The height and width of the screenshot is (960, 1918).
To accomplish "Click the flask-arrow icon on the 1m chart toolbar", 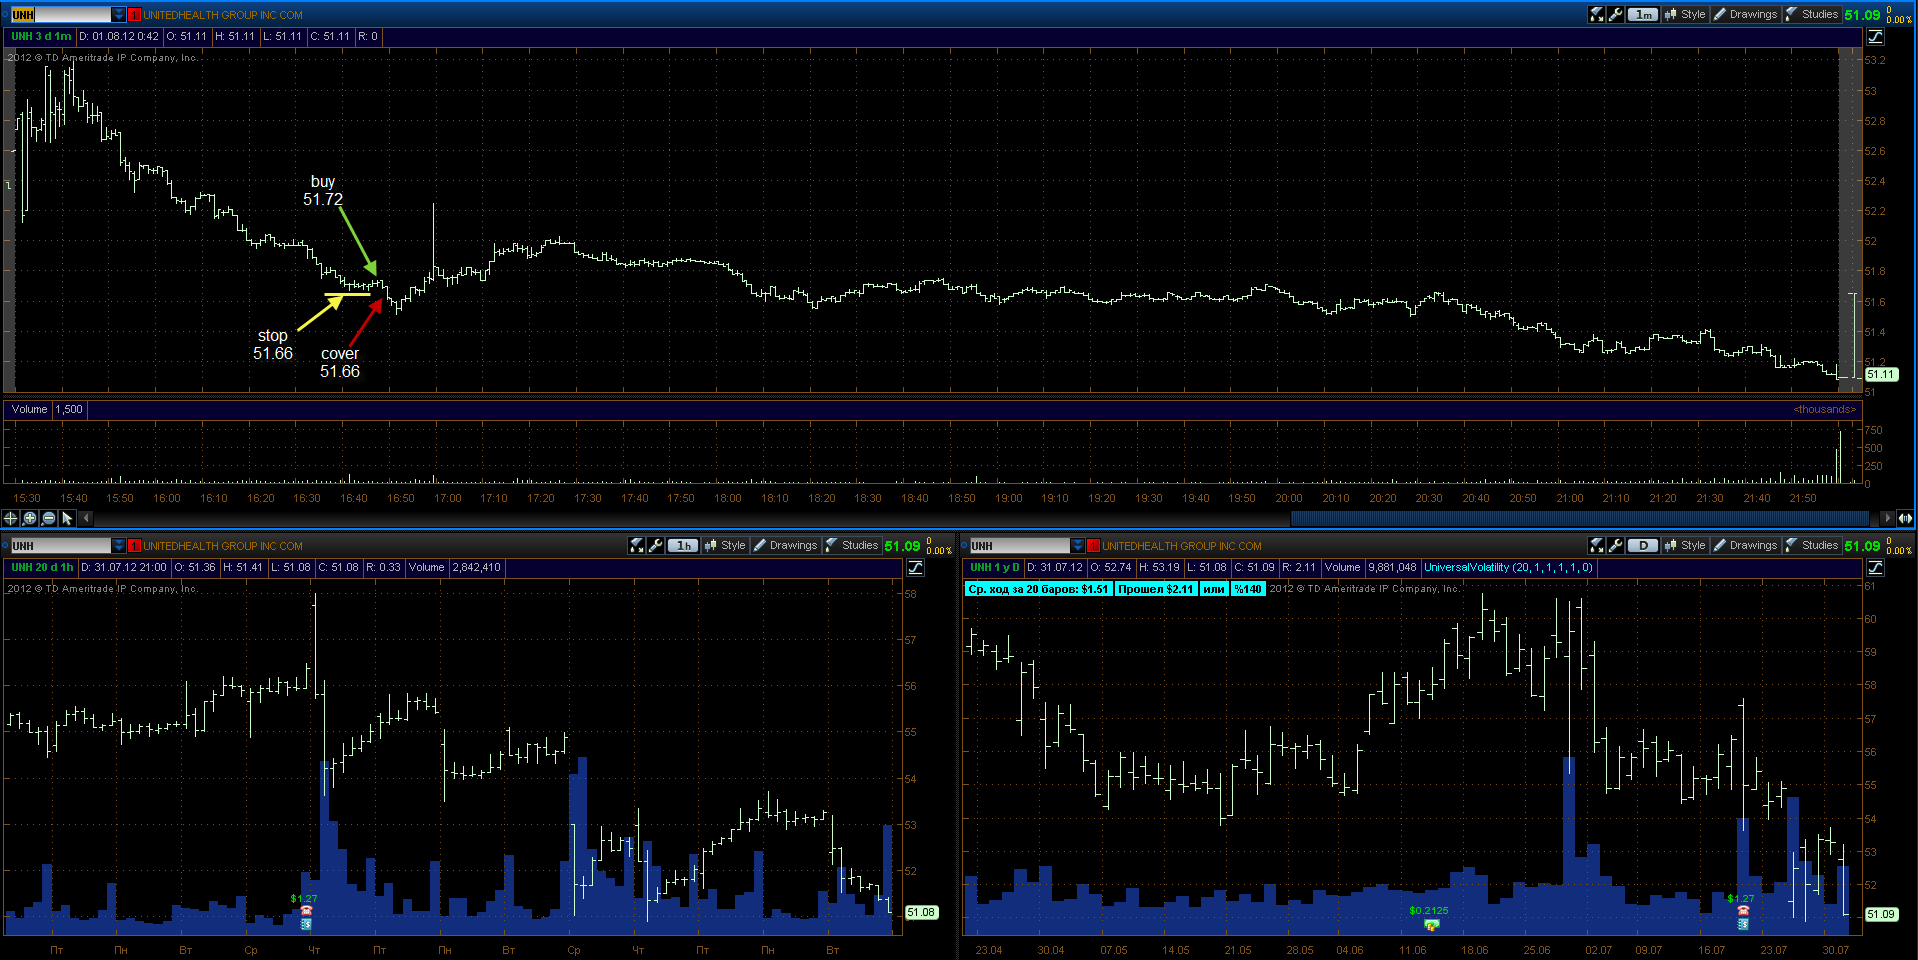I will coord(1597,14).
